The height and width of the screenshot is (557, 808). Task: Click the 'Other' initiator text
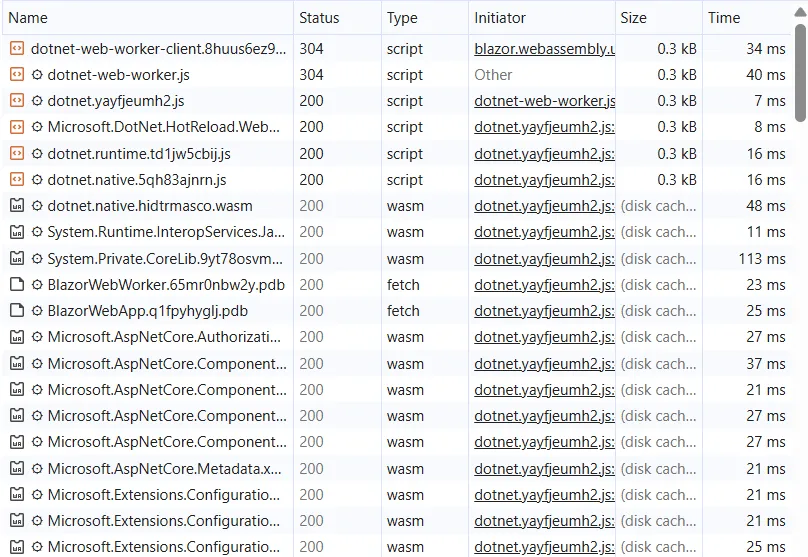(493, 75)
